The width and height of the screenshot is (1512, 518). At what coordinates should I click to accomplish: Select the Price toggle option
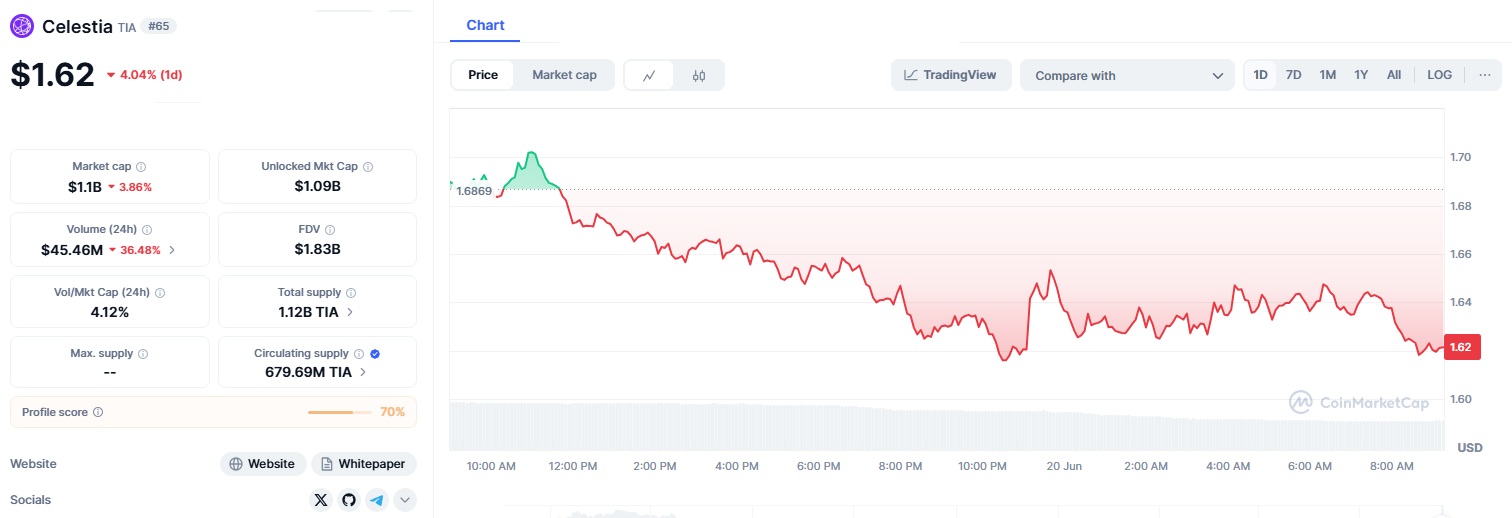tap(483, 75)
